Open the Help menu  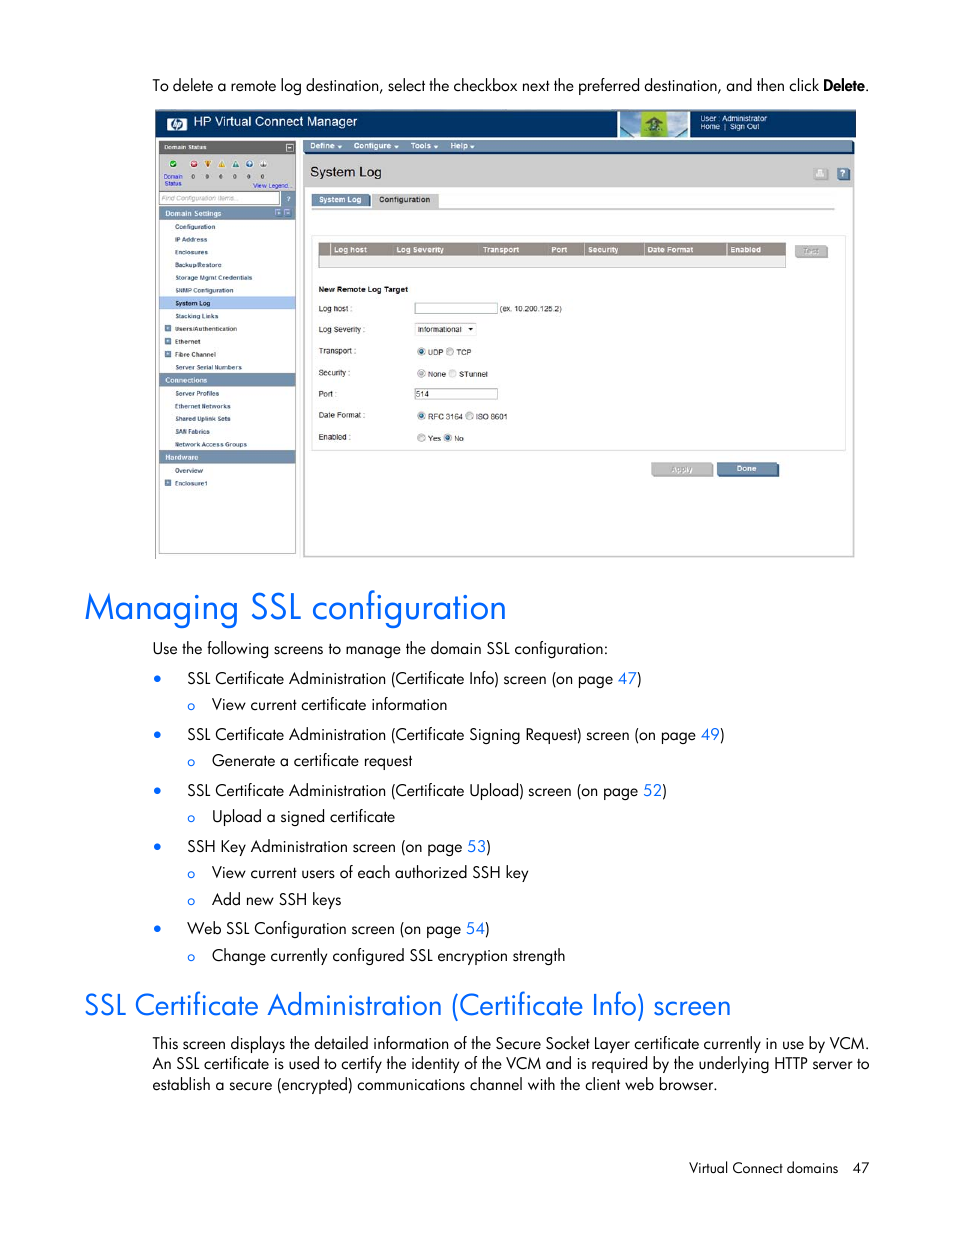[462, 146]
